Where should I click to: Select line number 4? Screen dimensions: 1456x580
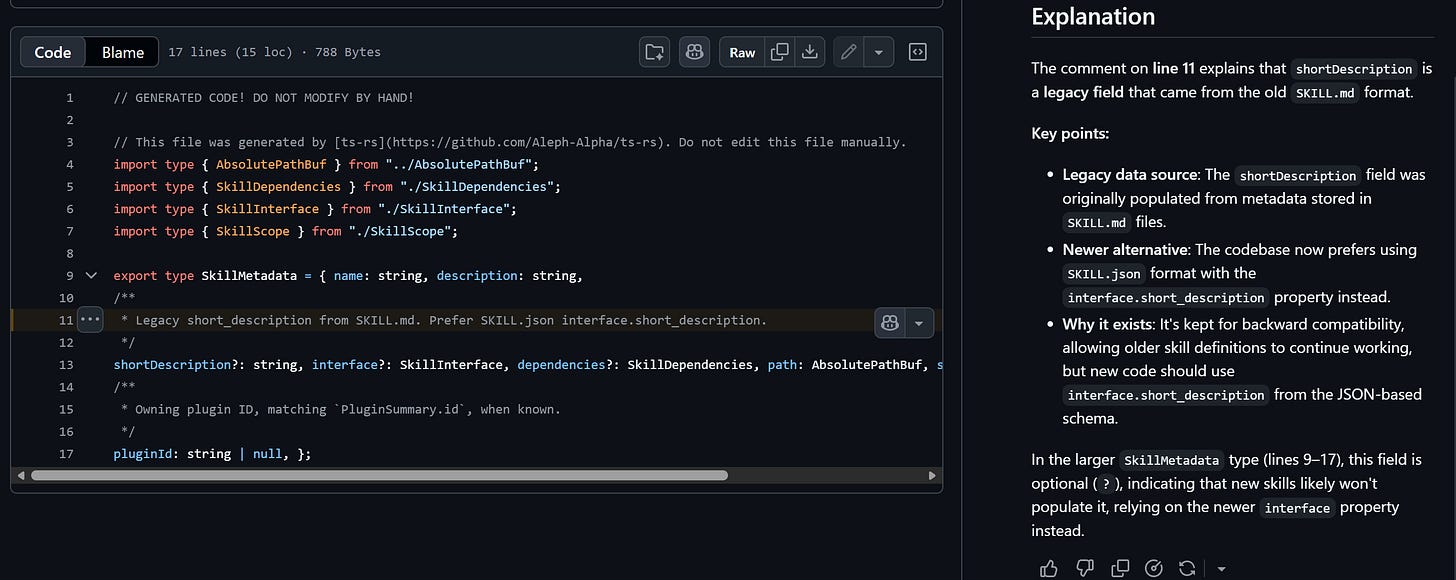click(x=70, y=164)
